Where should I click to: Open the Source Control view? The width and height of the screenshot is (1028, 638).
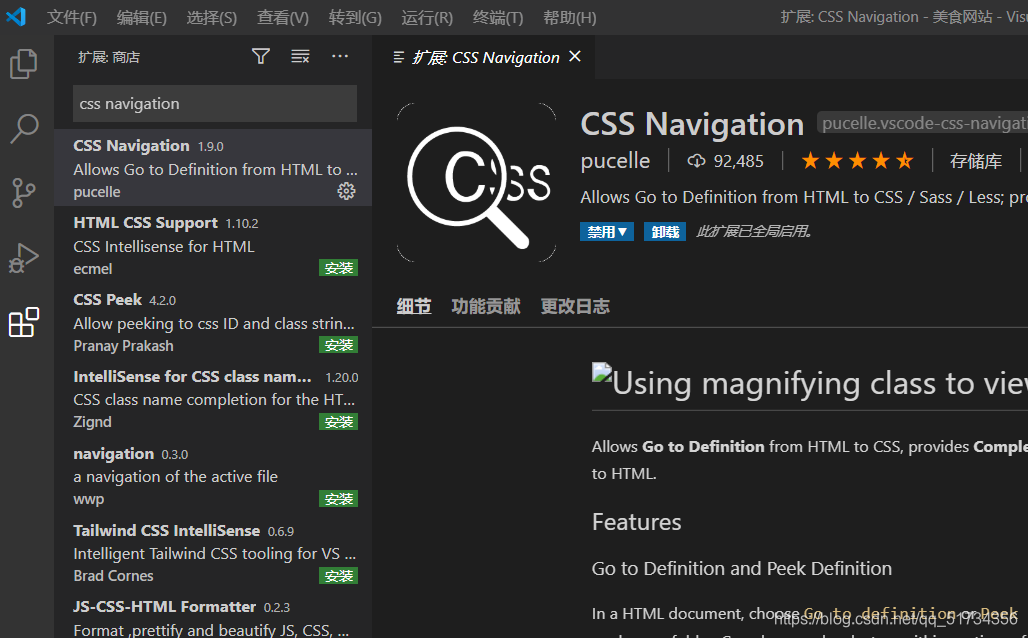tap(24, 193)
